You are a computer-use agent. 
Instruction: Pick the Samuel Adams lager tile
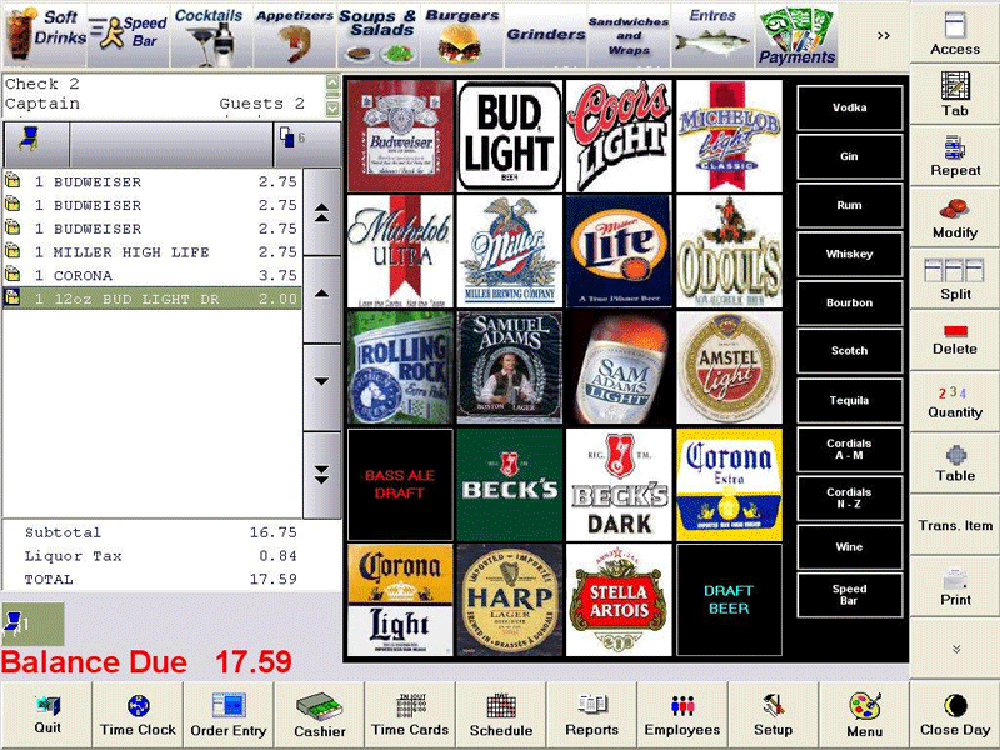pyautogui.click(x=509, y=367)
